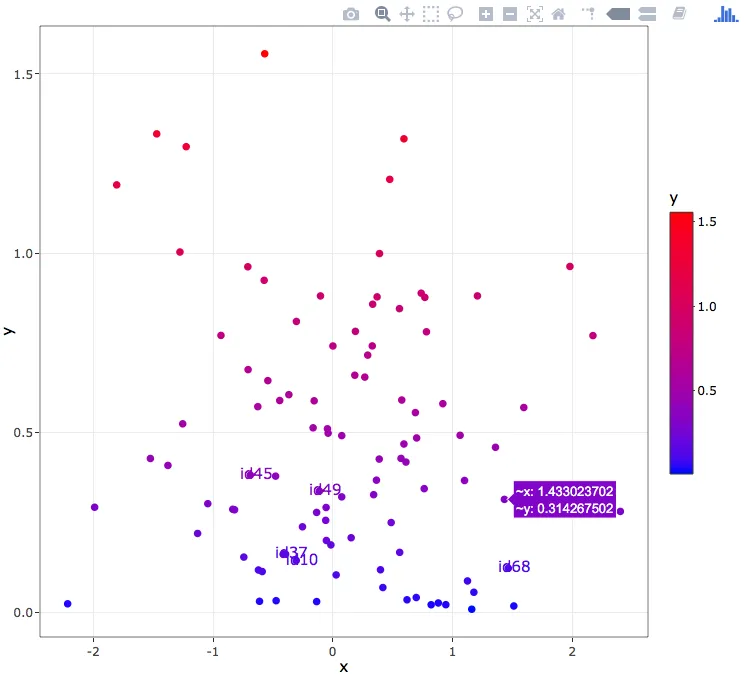Click the 0.0 y-axis tick label
The image size is (755, 689).
coord(23,612)
